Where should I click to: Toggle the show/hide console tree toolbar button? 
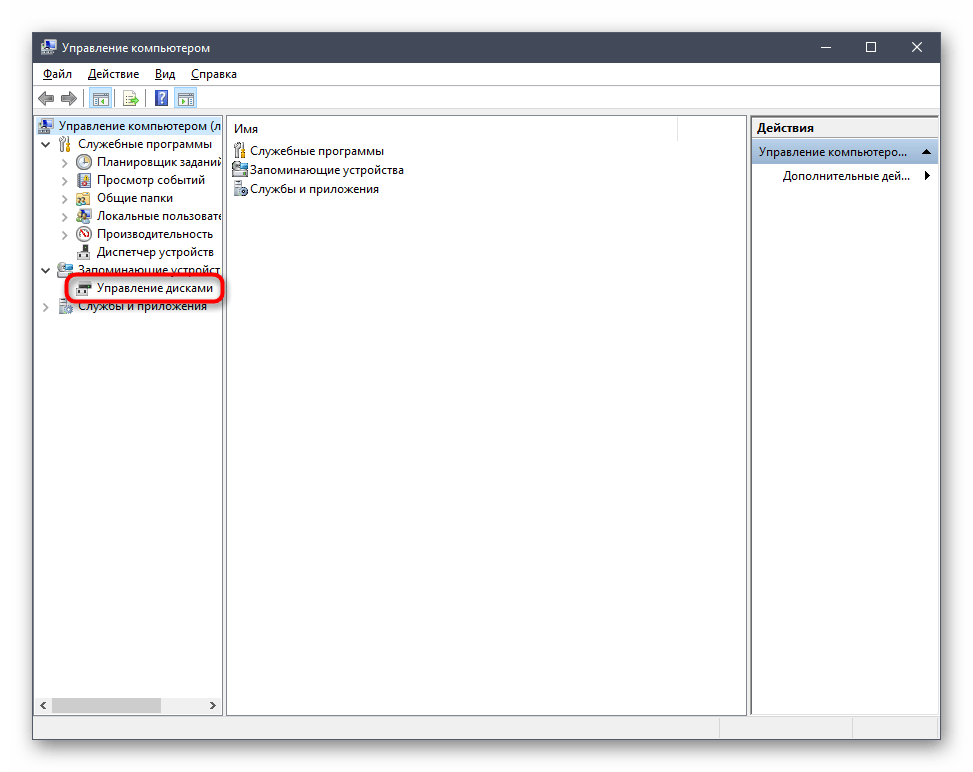click(x=100, y=98)
